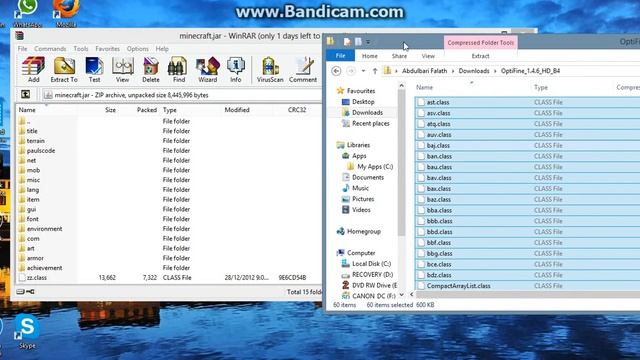The width and height of the screenshot is (640, 360).
Task: Select the achievement folder in WinRAR
Action: tap(44, 268)
